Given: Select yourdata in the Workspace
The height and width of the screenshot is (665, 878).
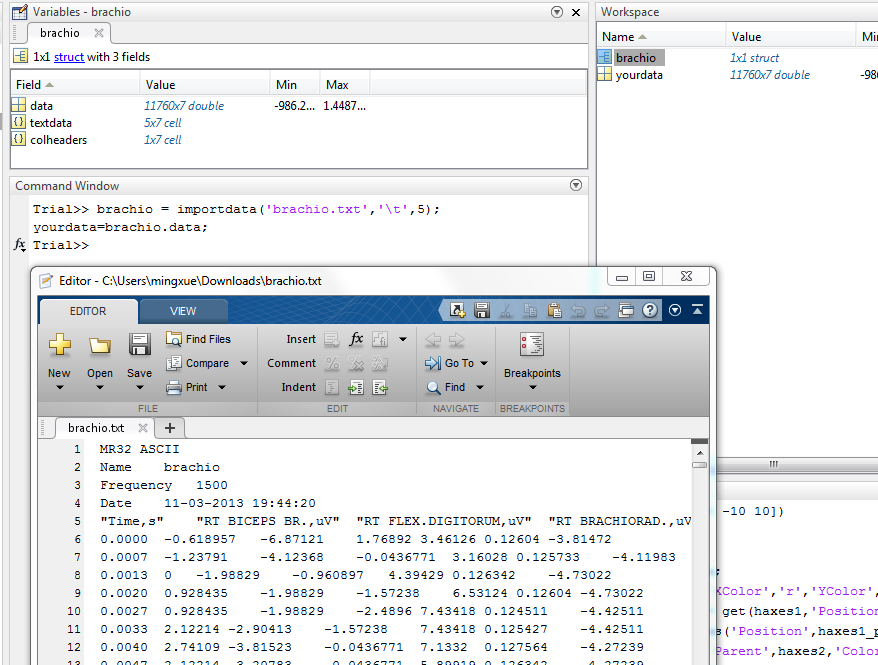Looking at the screenshot, I should (x=639, y=75).
